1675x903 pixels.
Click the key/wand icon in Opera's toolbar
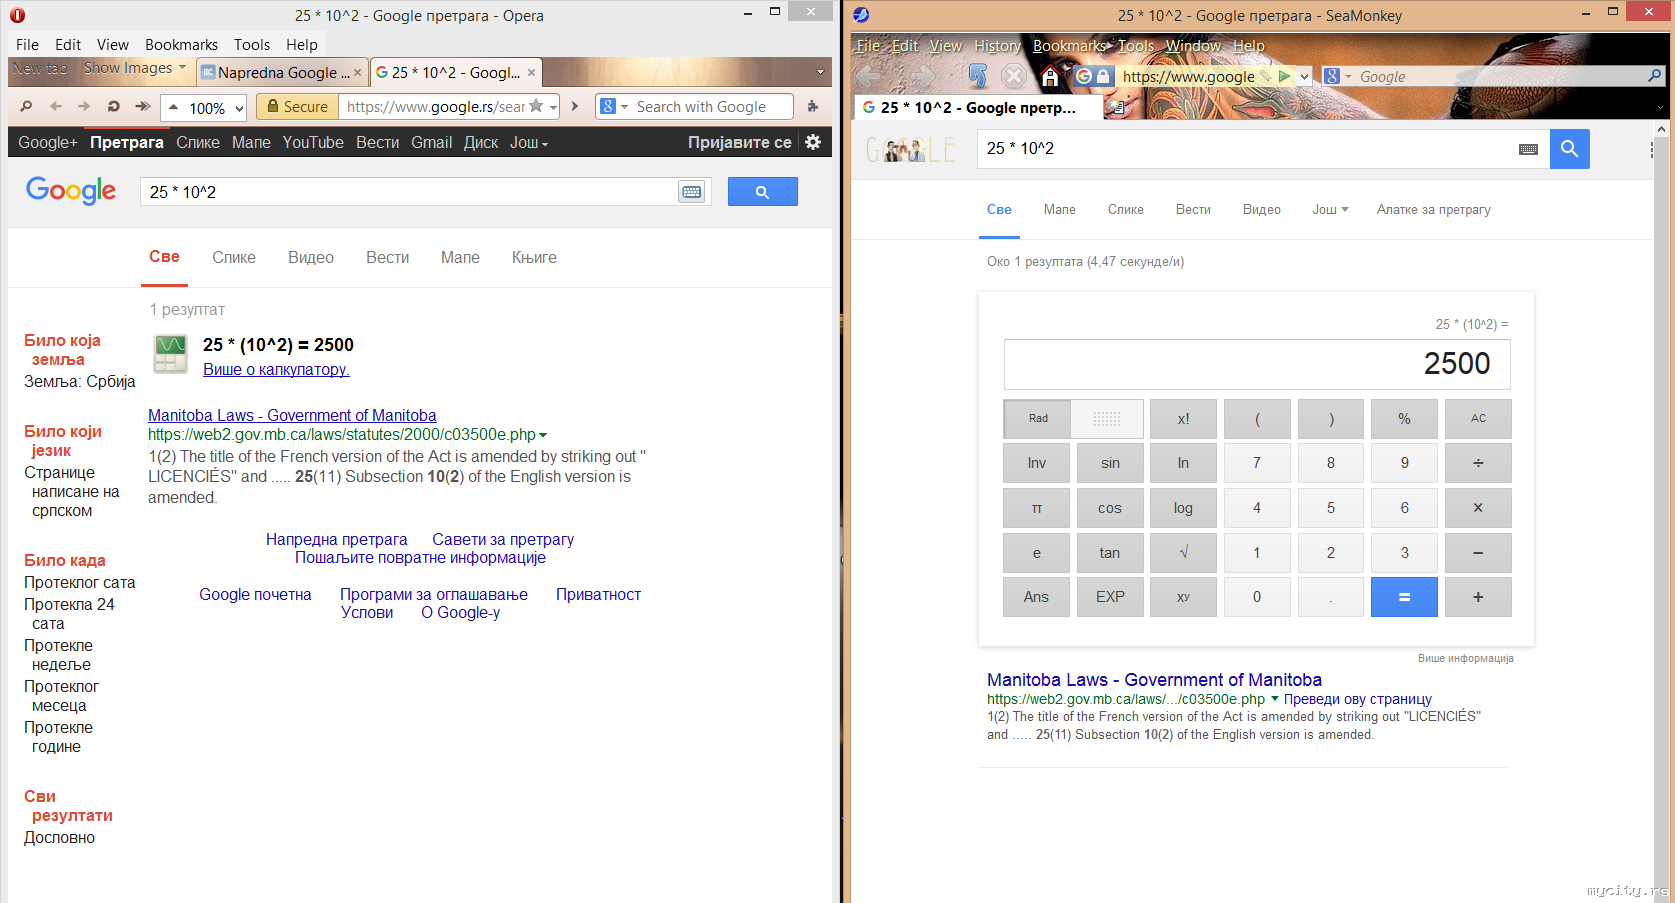click(x=26, y=107)
